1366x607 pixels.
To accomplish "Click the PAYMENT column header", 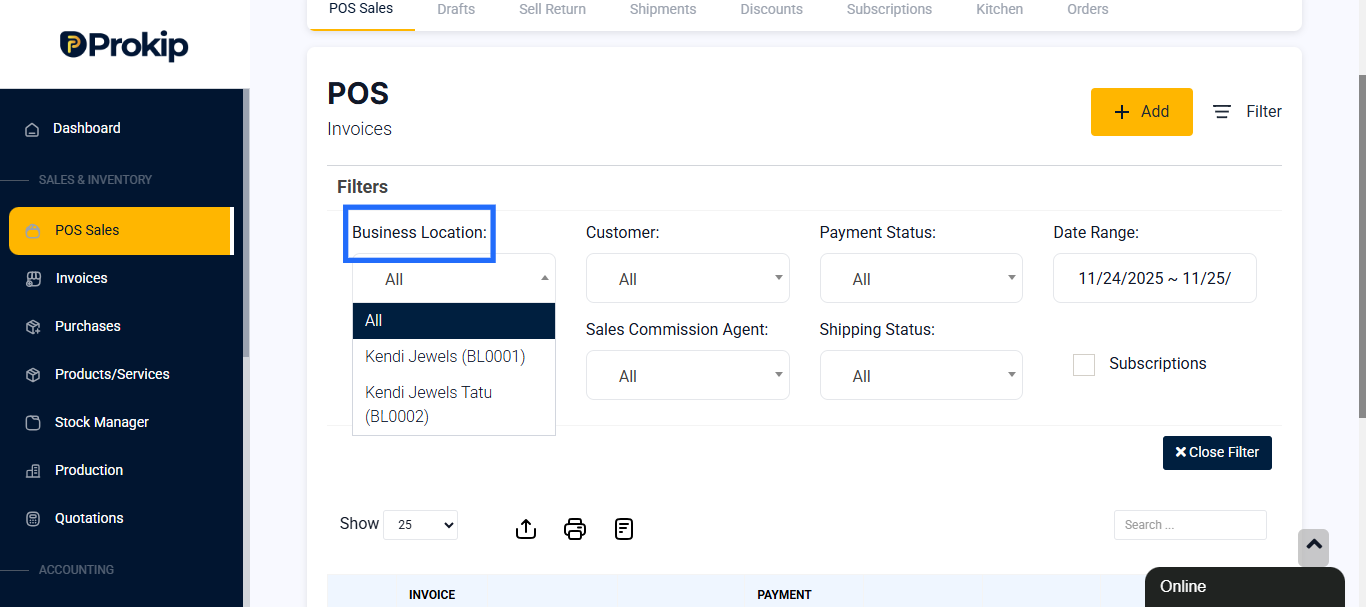I will coord(784,595).
